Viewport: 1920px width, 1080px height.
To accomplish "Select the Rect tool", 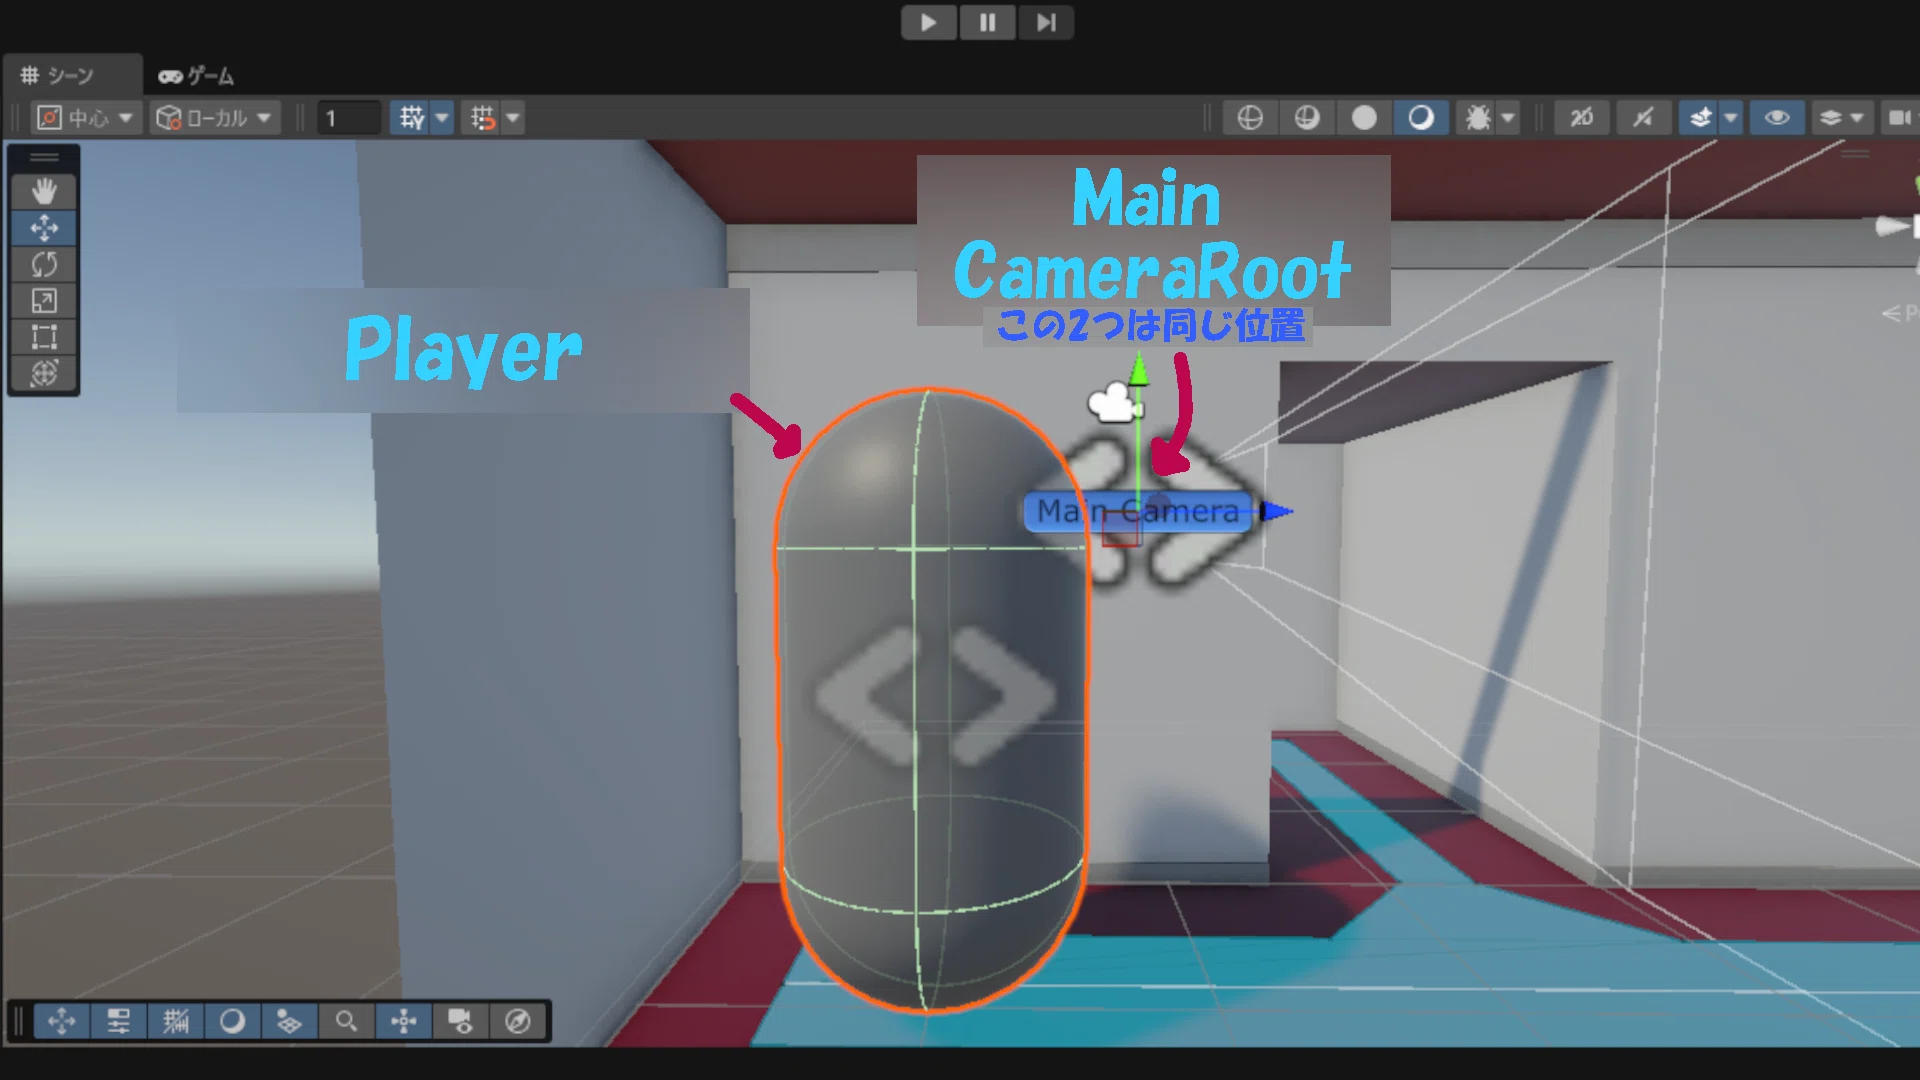I will [44, 337].
